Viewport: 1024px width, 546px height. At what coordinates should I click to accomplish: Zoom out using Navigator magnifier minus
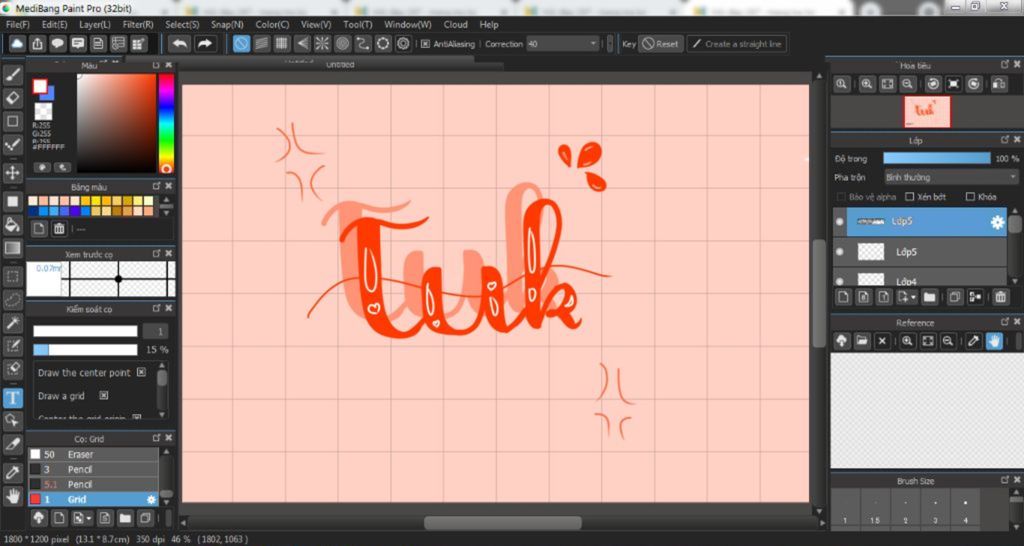907,84
